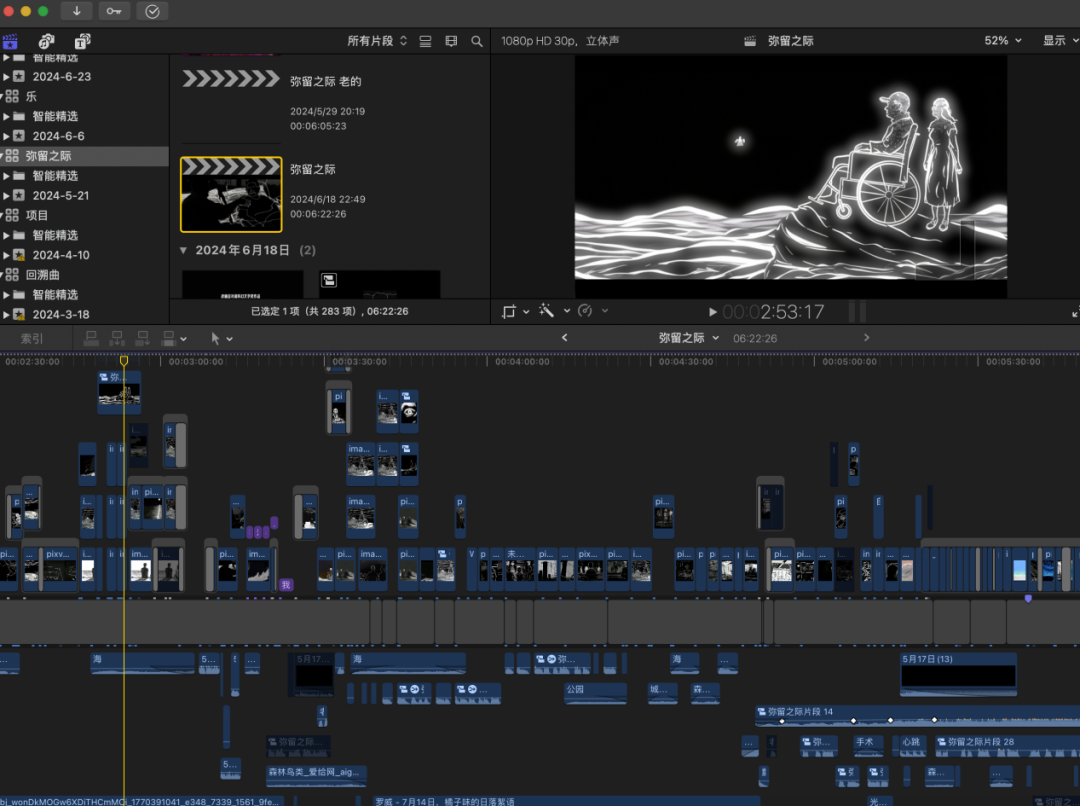The width and height of the screenshot is (1080, 806).
Task: Click the import media arrow icon
Action: pos(76,11)
